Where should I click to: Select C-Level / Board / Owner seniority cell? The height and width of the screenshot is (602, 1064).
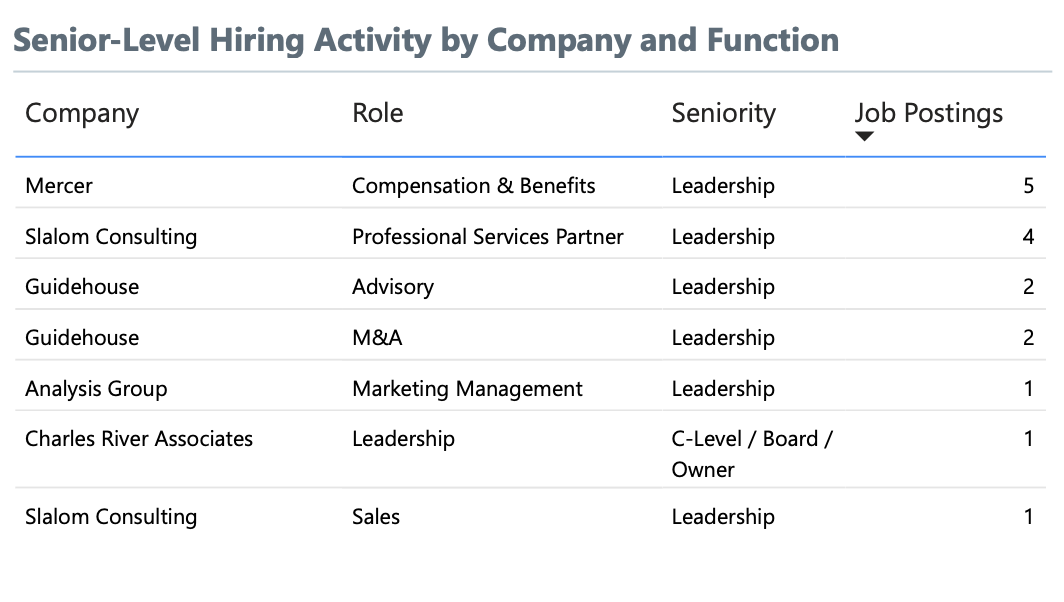point(752,454)
